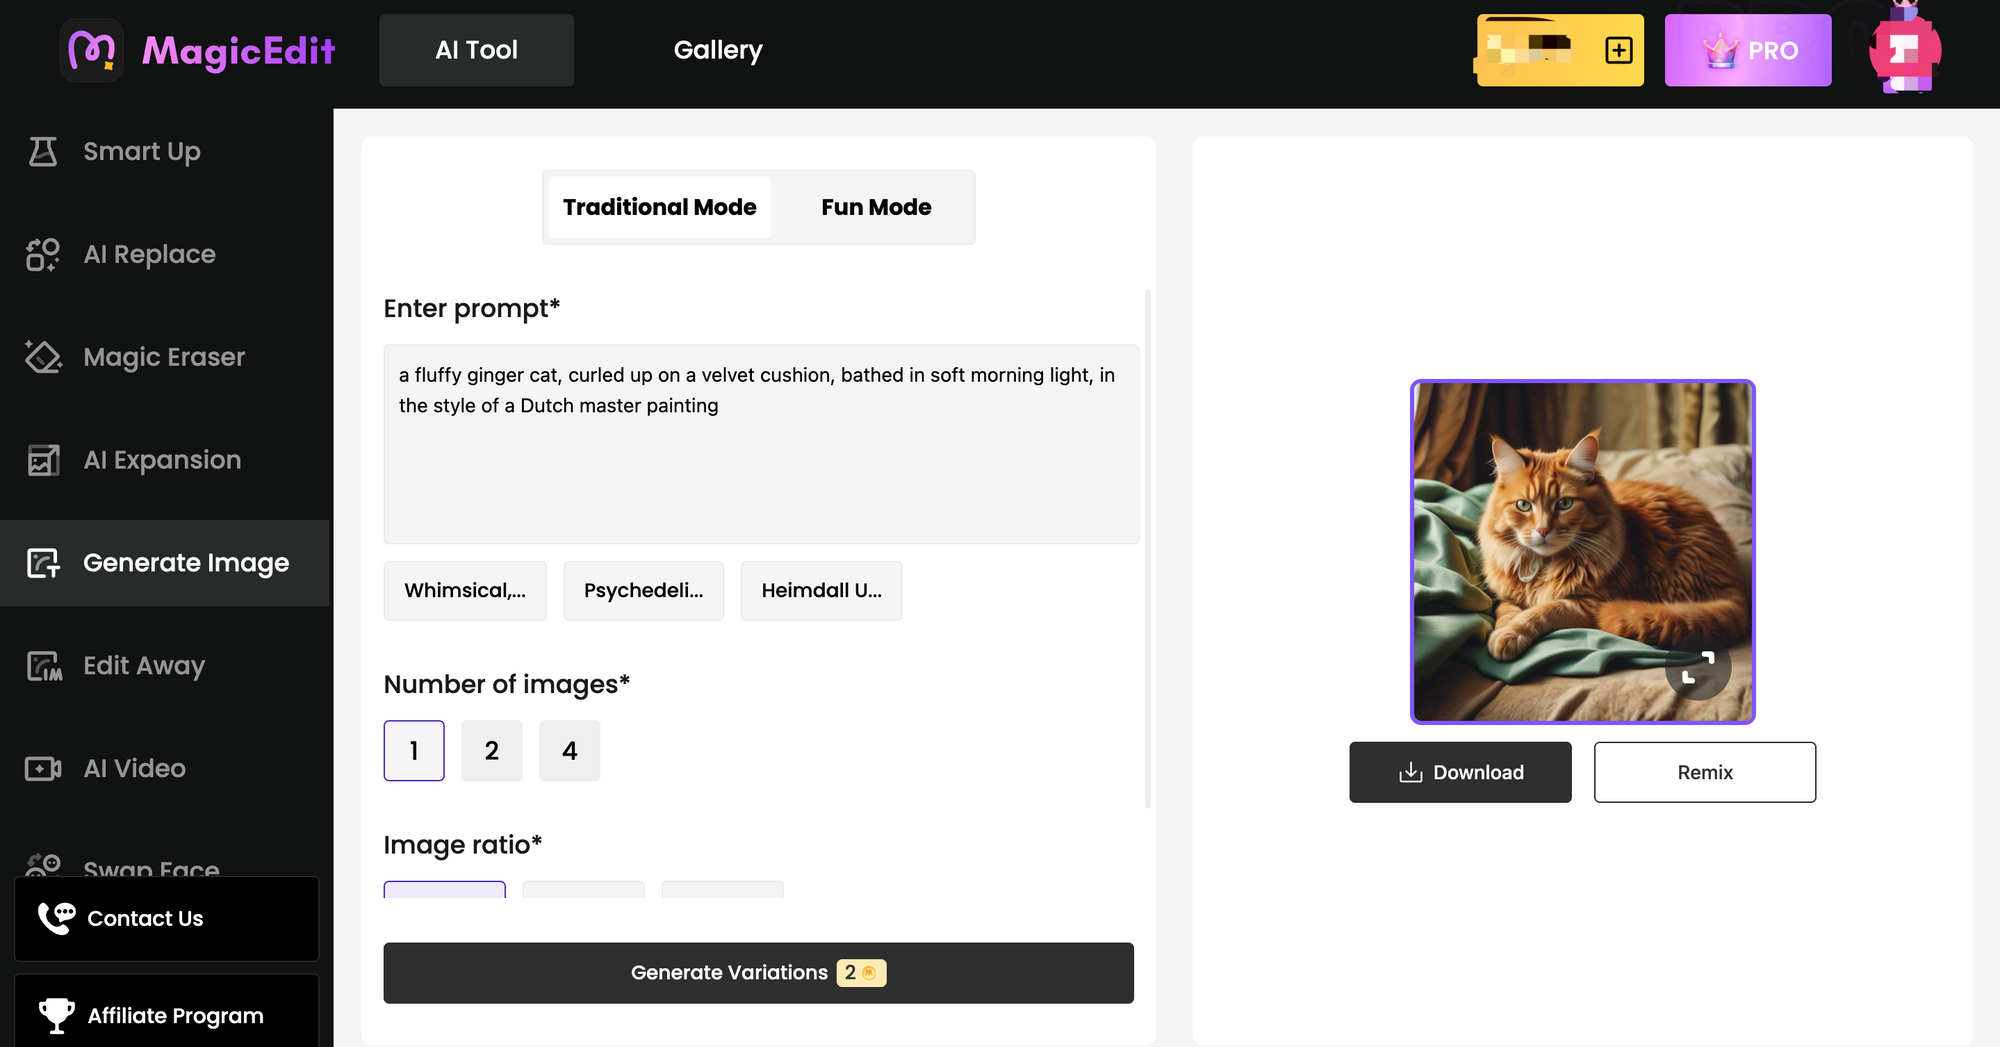Select the Magic Eraser icon

[43, 357]
